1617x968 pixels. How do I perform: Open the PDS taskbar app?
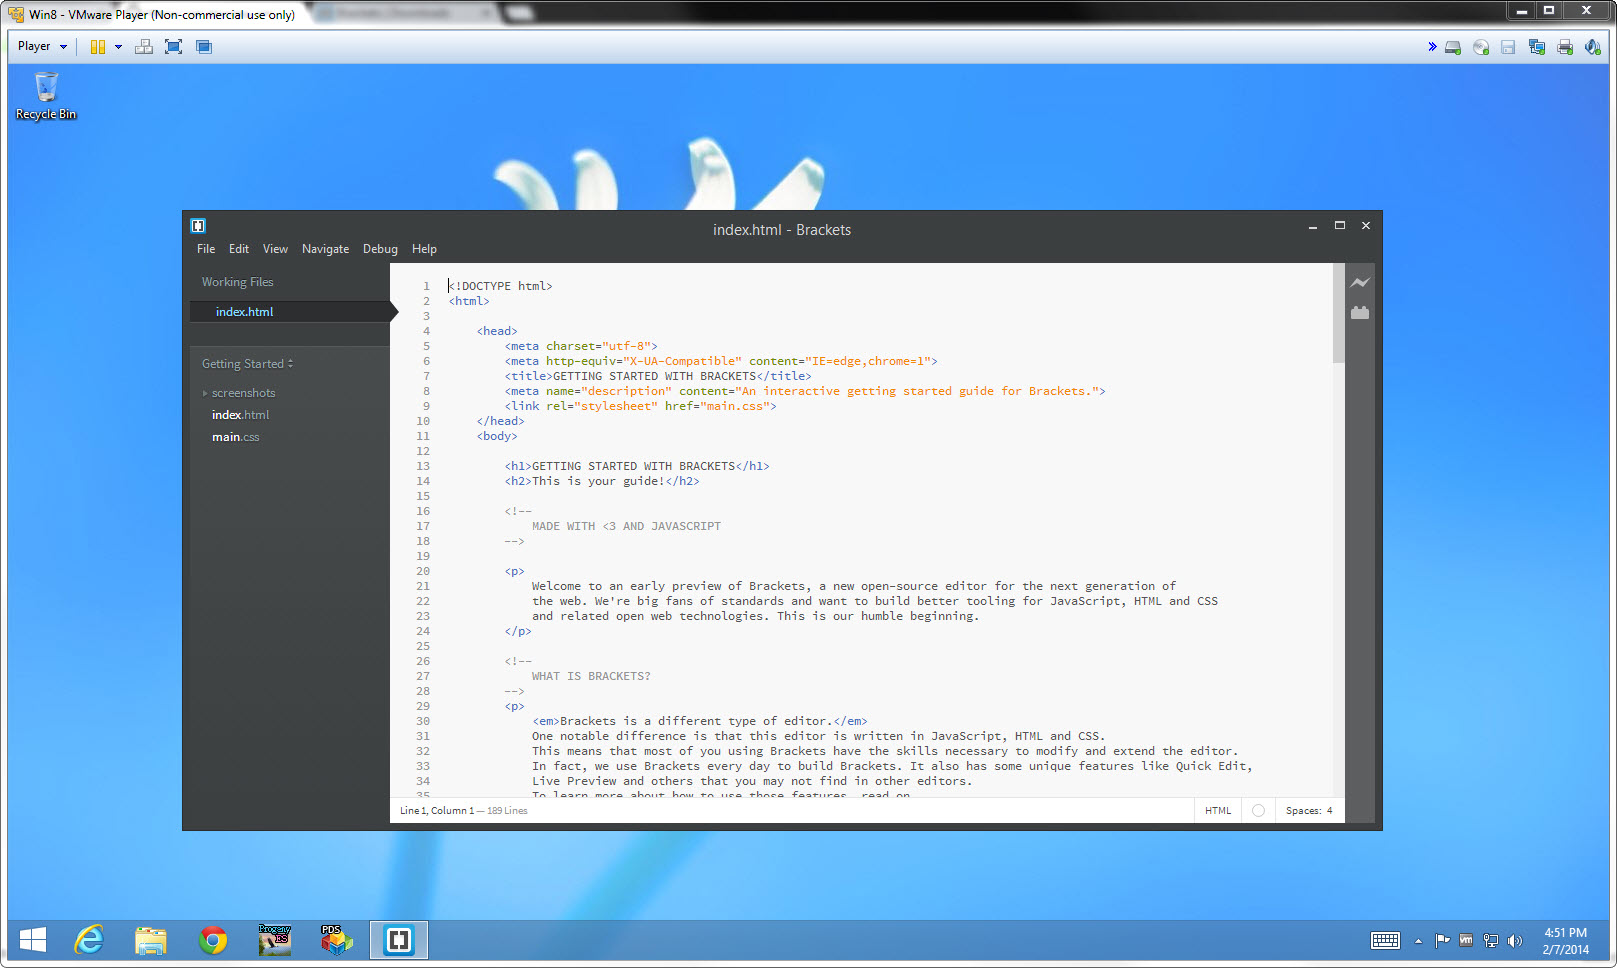[336, 940]
